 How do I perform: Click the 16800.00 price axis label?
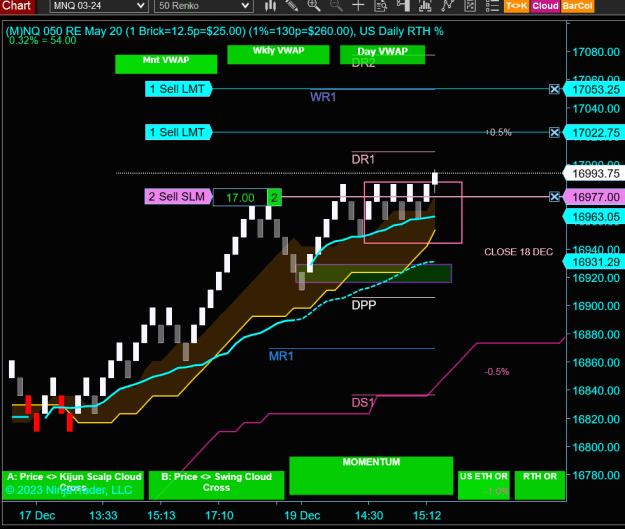click(x=596, y=447)
